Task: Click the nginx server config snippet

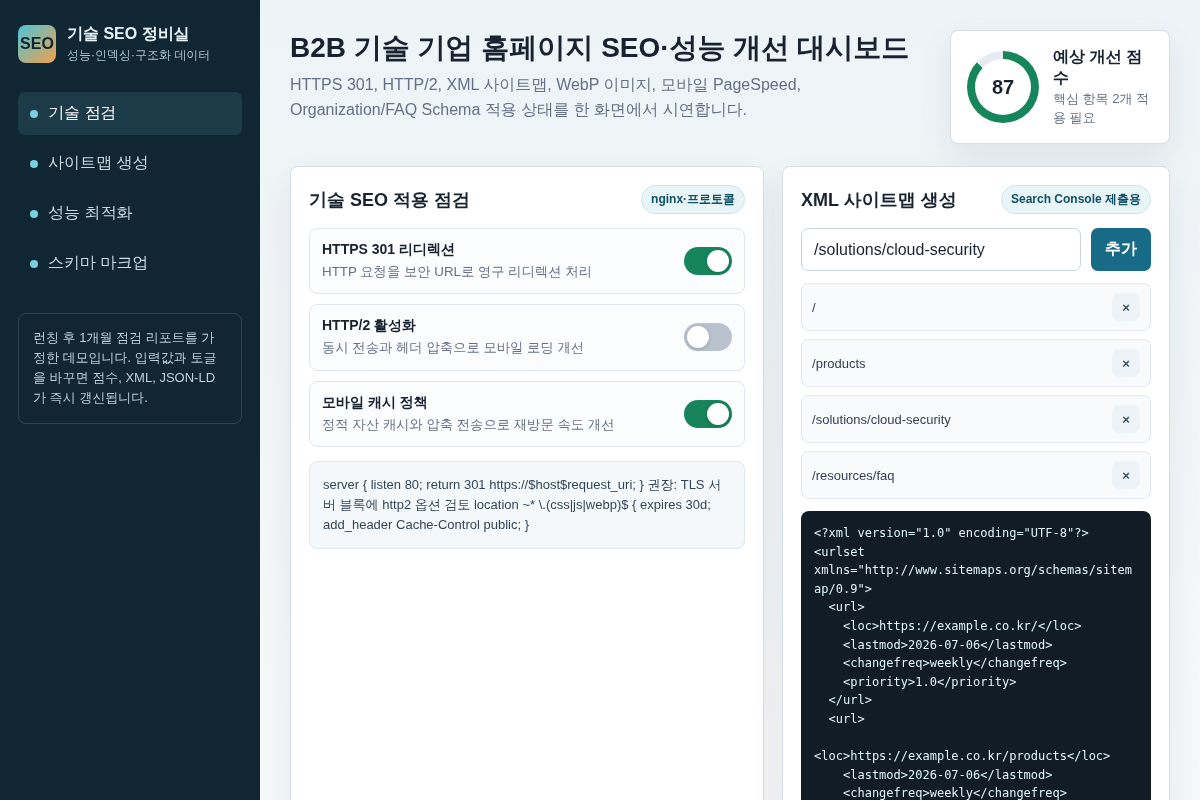Action: pos(527,505)
